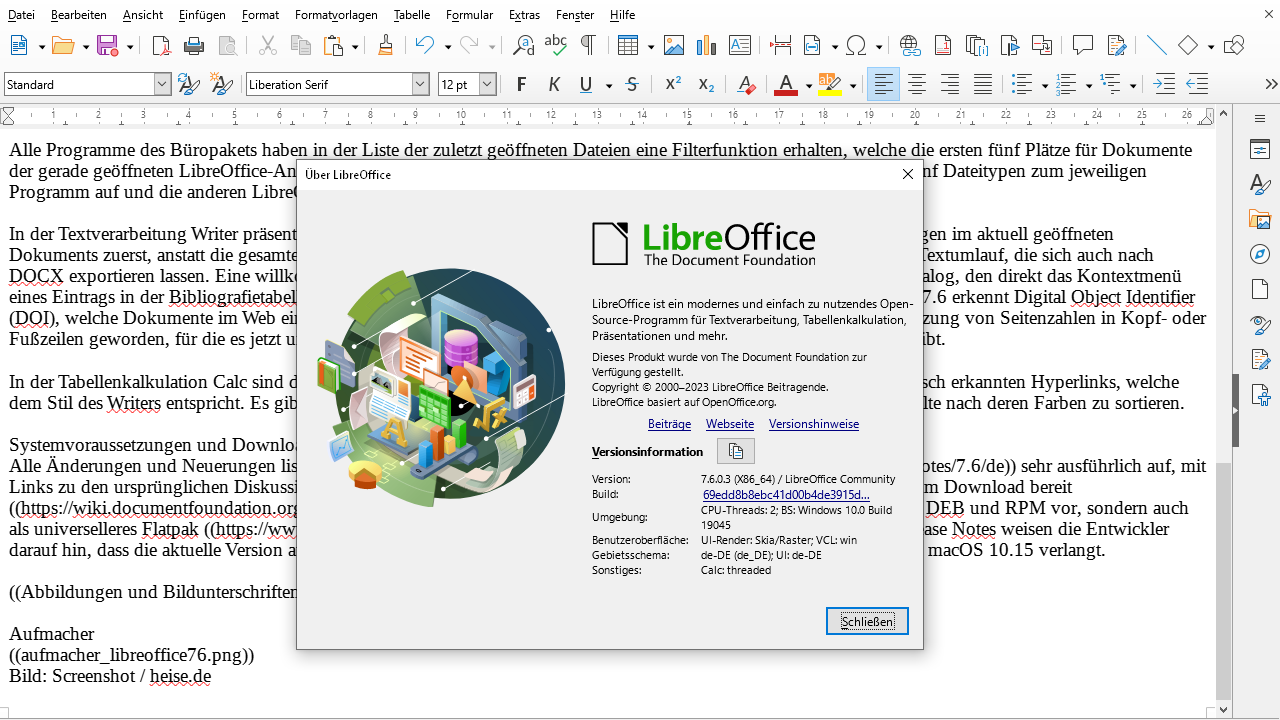The width and height of the screenshot is (1280, 720).
Task: Click the Schließen button
Action: (867, 621)
